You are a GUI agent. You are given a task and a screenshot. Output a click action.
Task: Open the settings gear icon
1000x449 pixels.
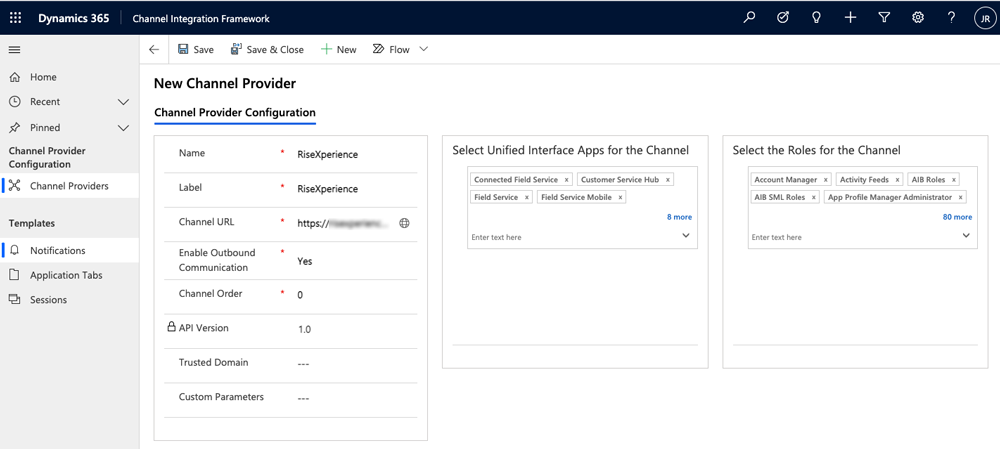coord(918,18)
